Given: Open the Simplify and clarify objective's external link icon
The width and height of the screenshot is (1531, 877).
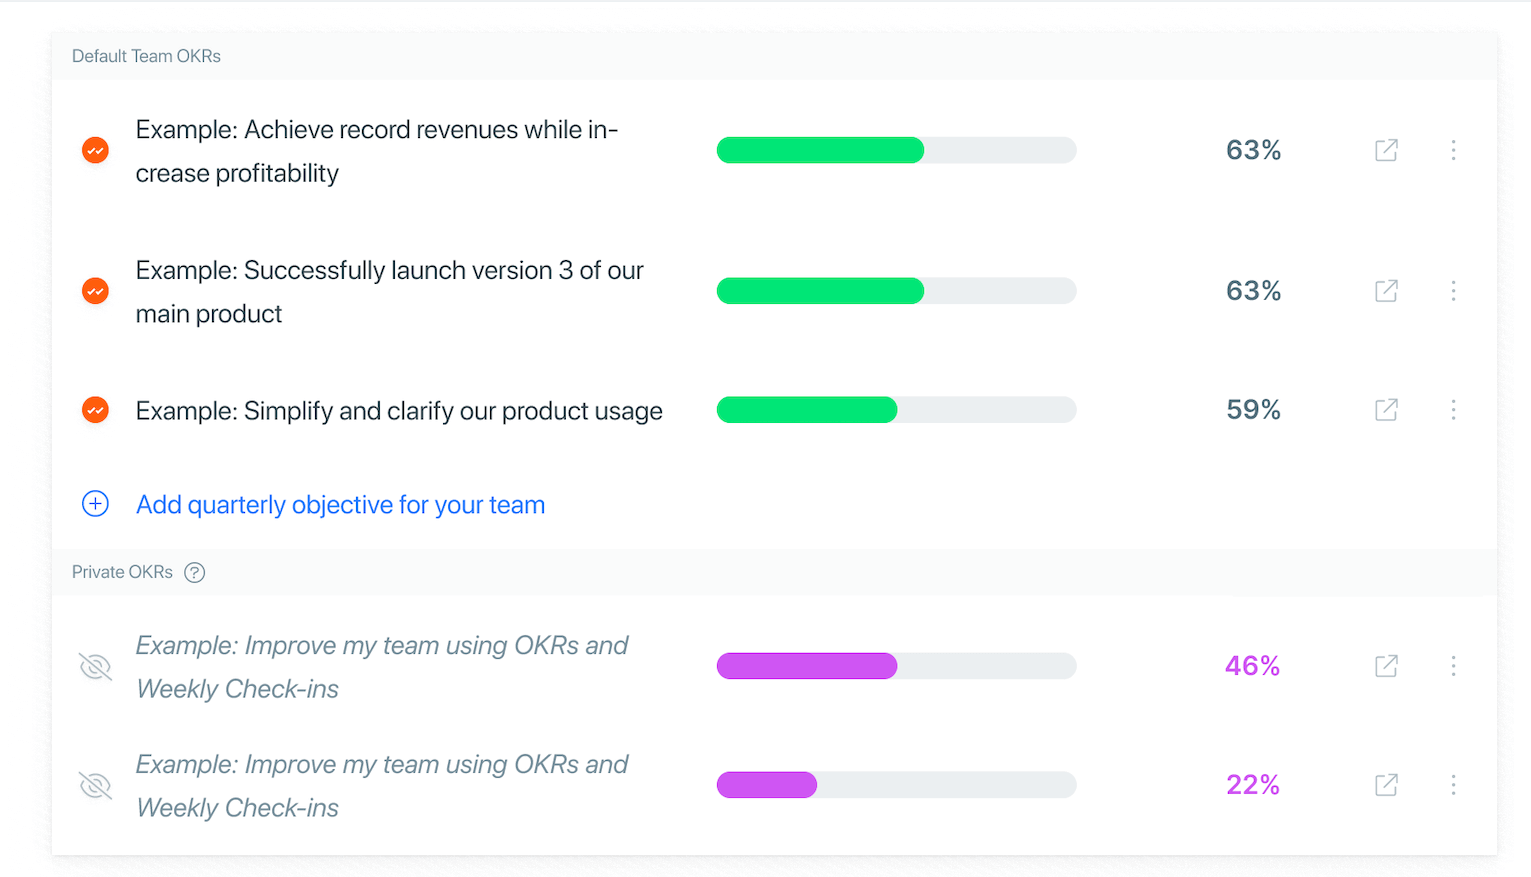Looking at the screenshot, I should (x=1386, y=410).
